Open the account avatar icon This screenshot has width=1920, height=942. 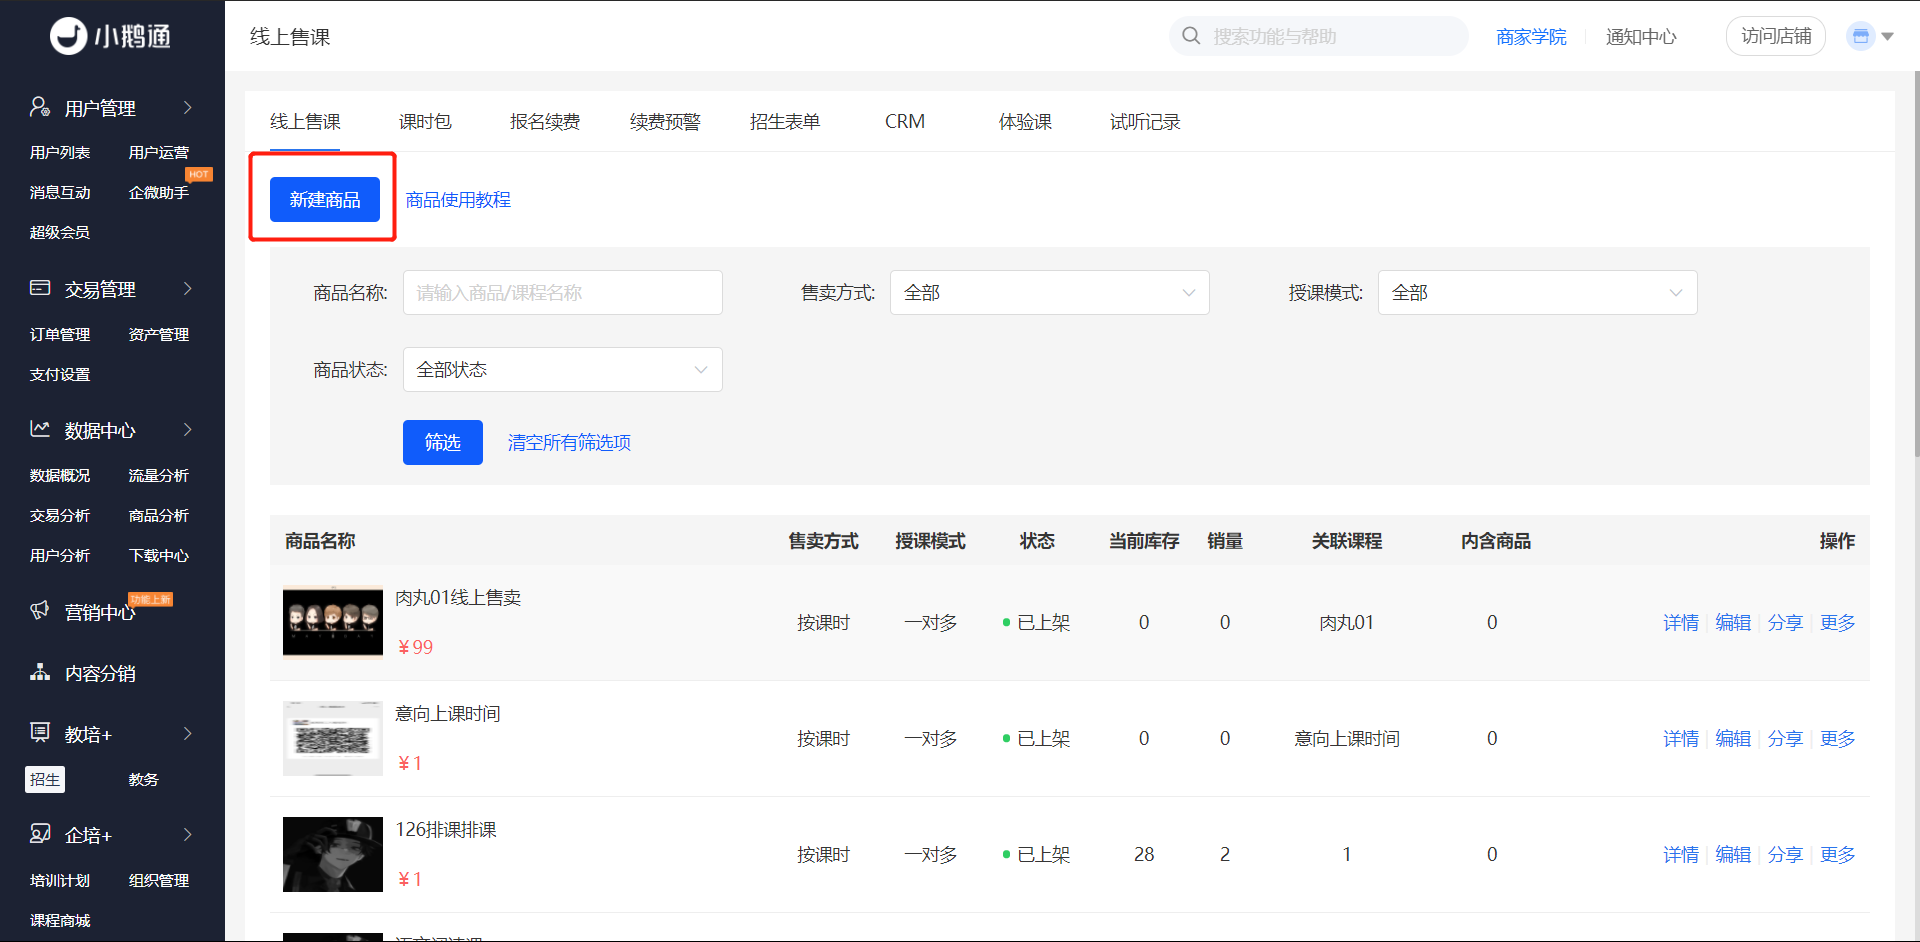point(1860,36)
